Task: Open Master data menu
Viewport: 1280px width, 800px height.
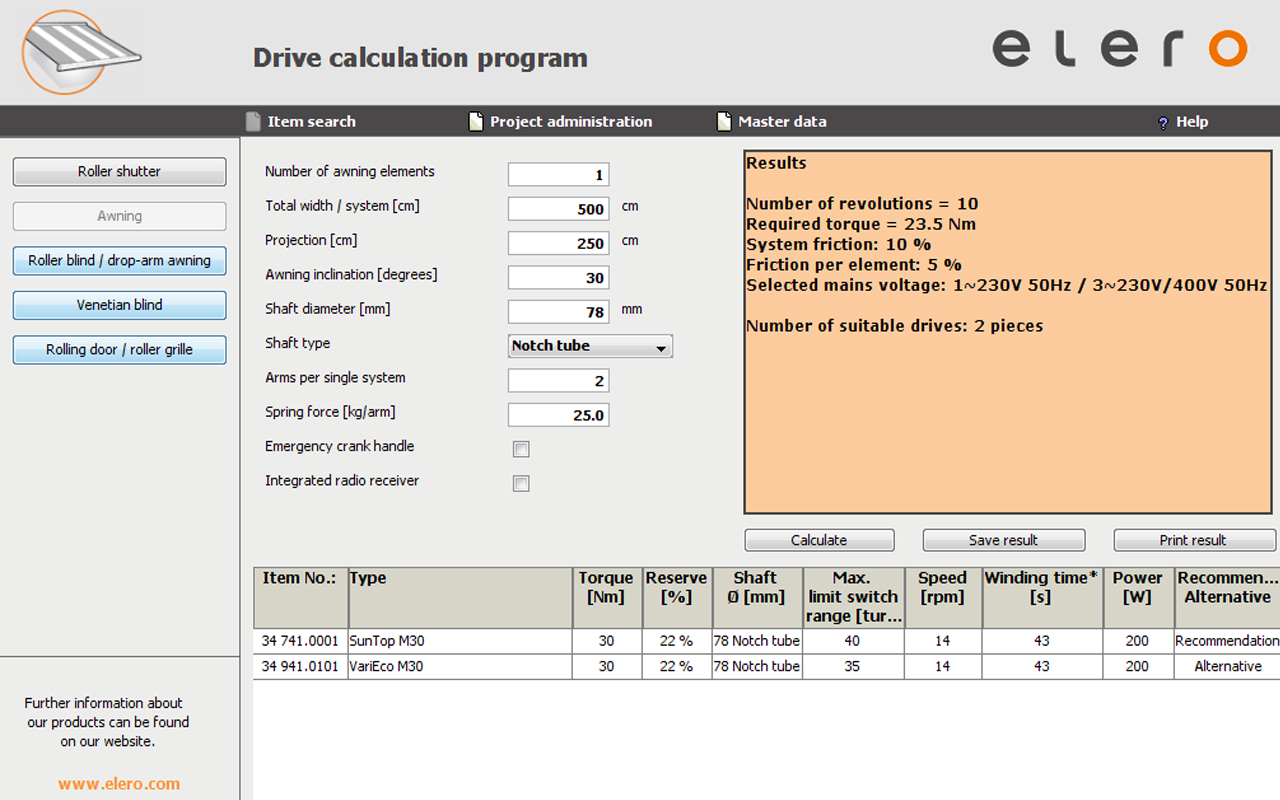Action: [x=782, y=121]
